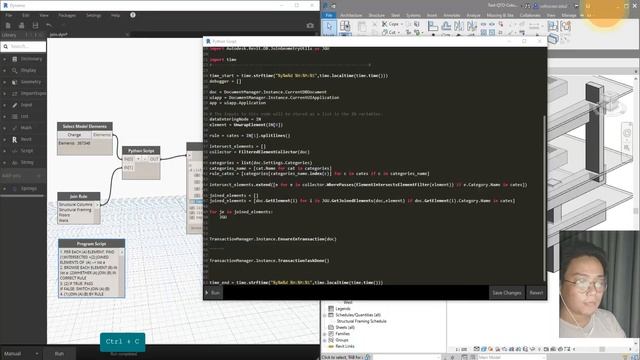Screen dimensions: 640x360
Task: Click the Dynamo save icon
Action: pyautogui.click(x=35, y=25)
